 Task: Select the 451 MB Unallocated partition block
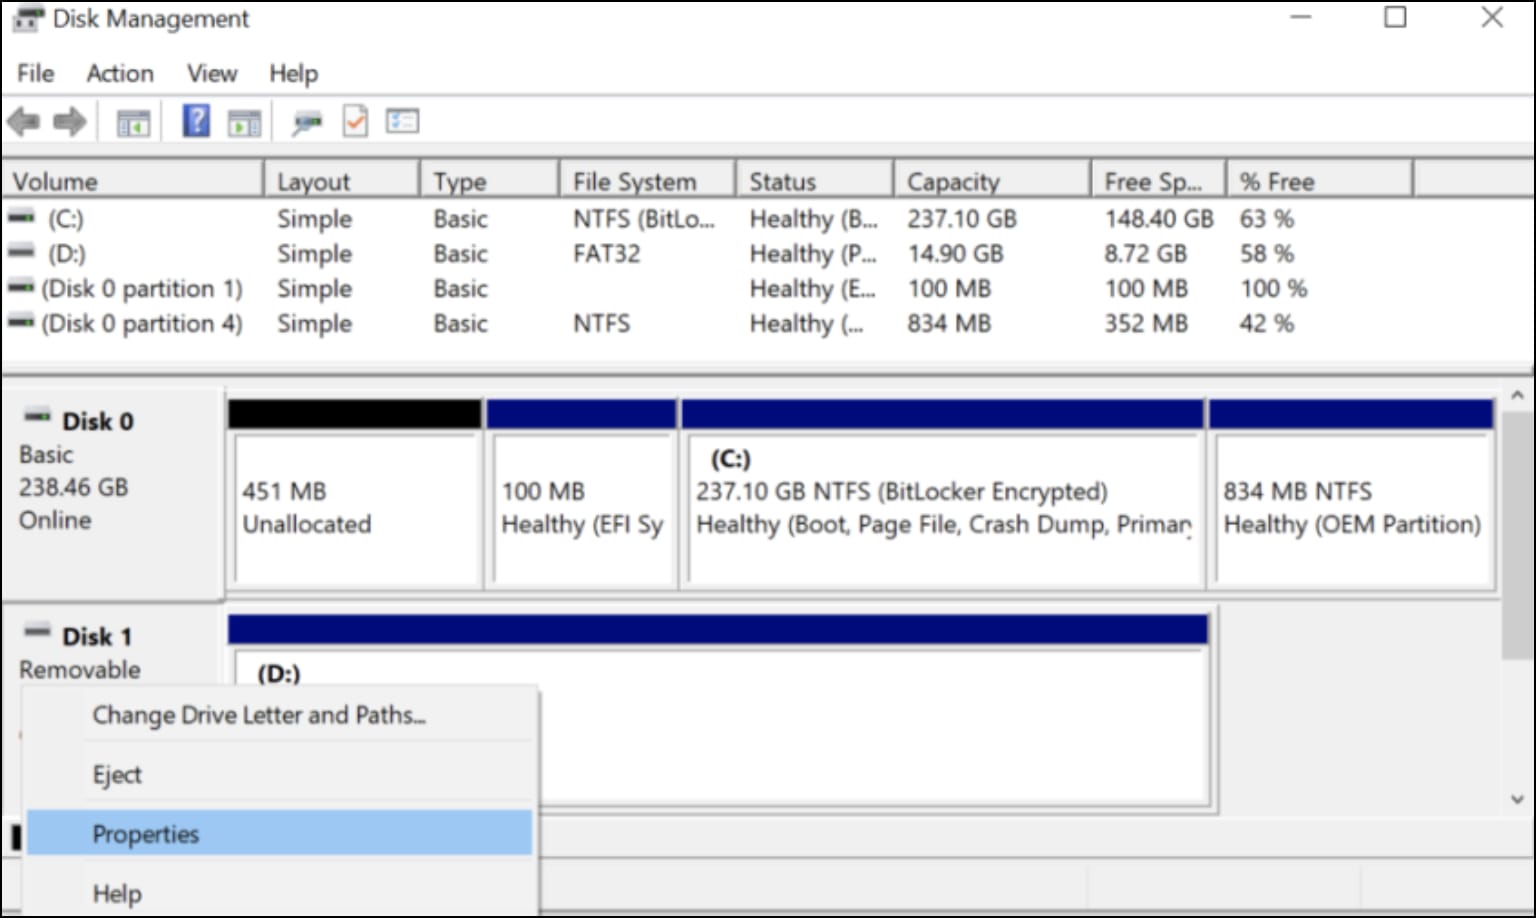coord(355,507)
